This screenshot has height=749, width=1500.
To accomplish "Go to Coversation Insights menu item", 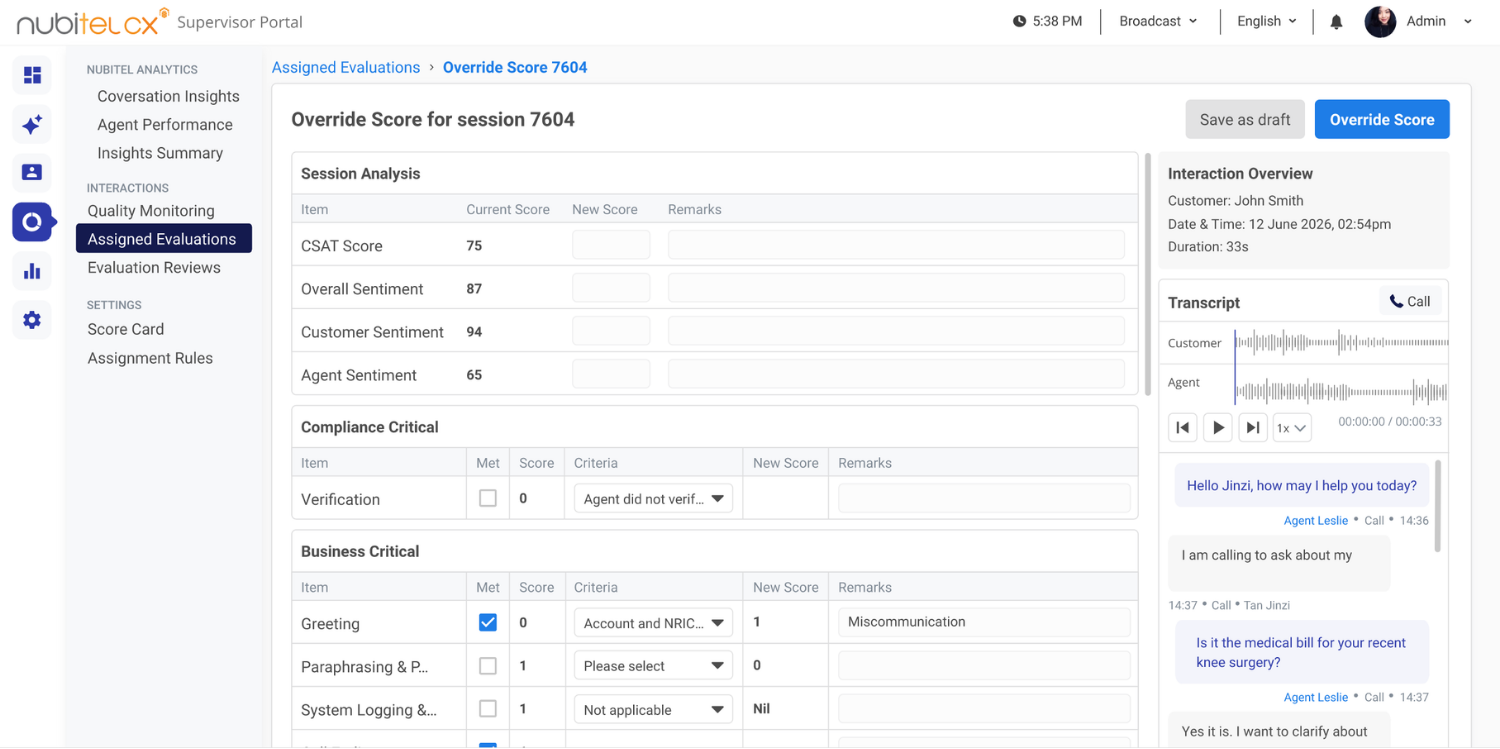I will (x=168, y=96).
